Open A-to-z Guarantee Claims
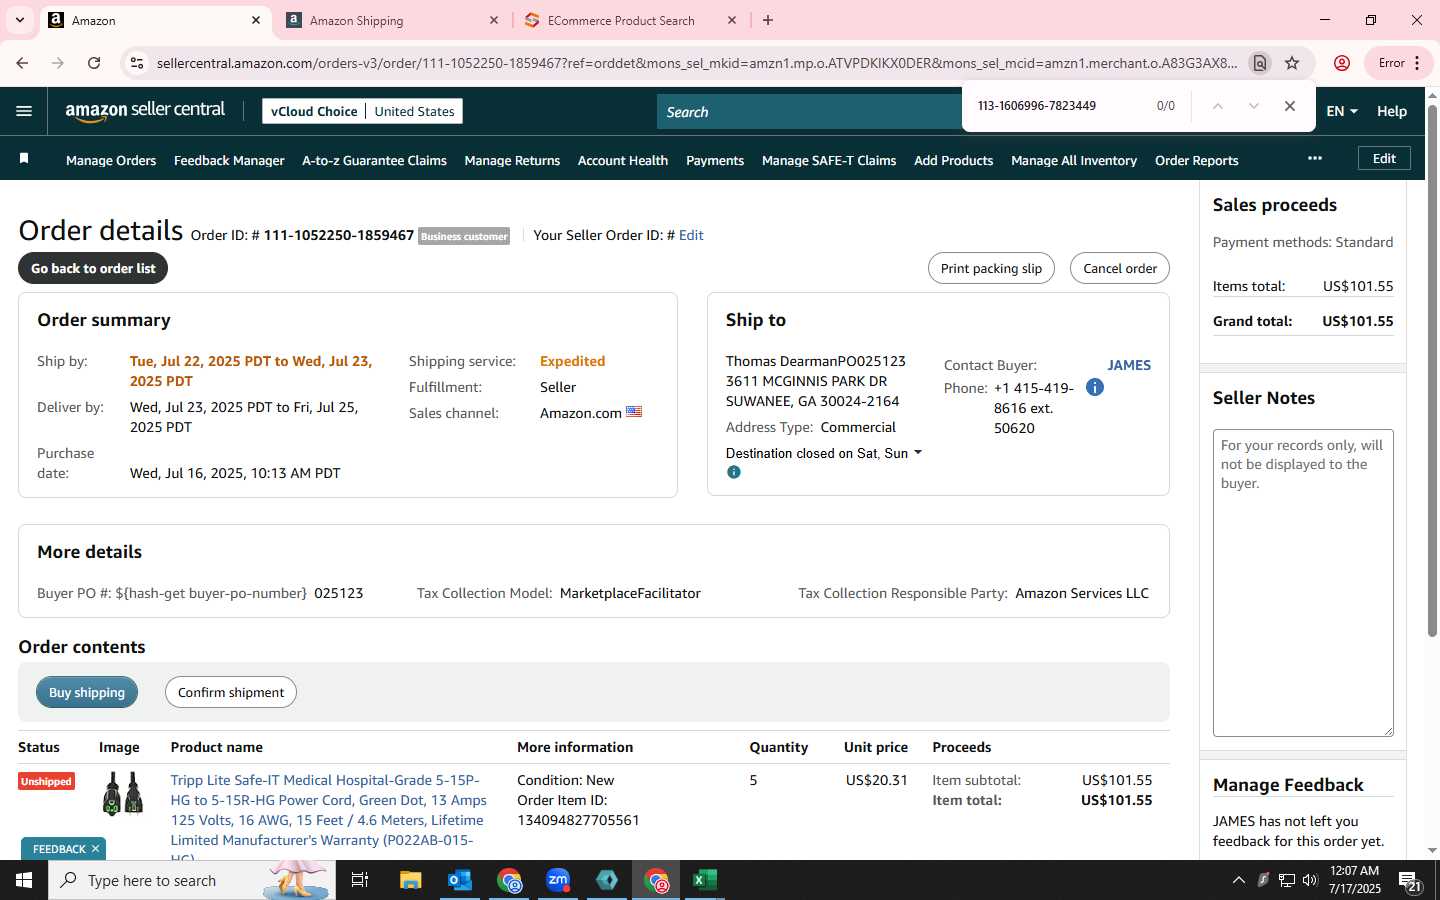This screenshot has height=900, width=1440. click(374, 160)
